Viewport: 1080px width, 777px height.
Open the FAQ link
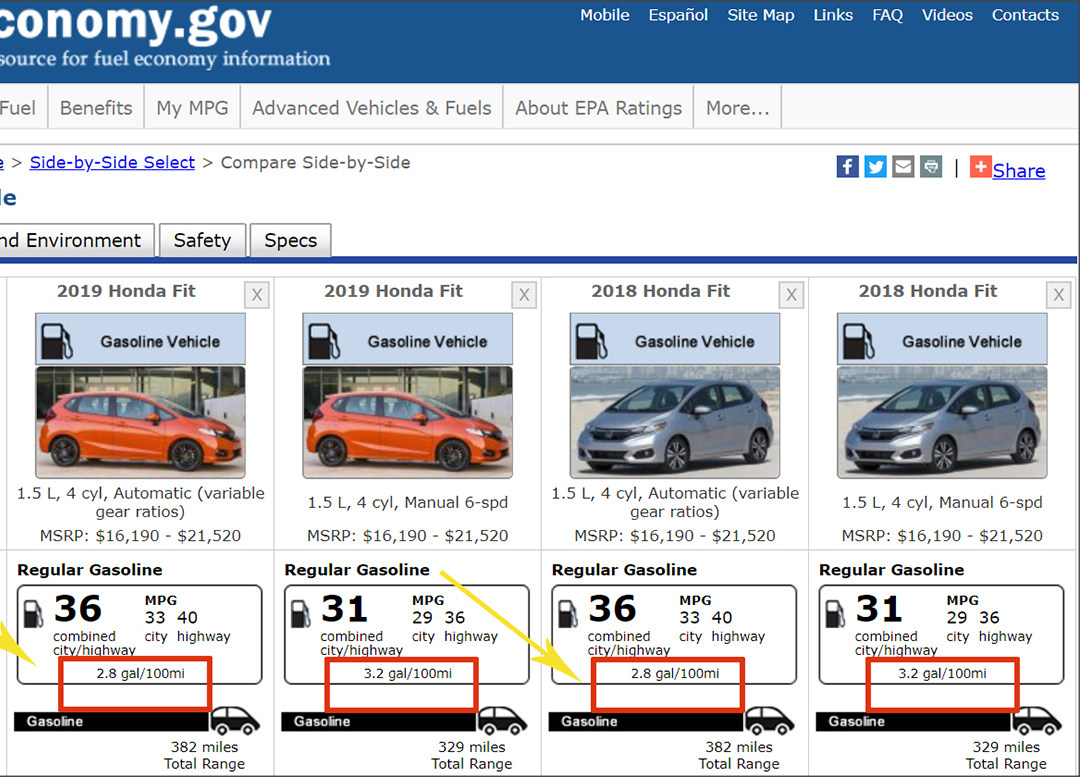[887, 15]
